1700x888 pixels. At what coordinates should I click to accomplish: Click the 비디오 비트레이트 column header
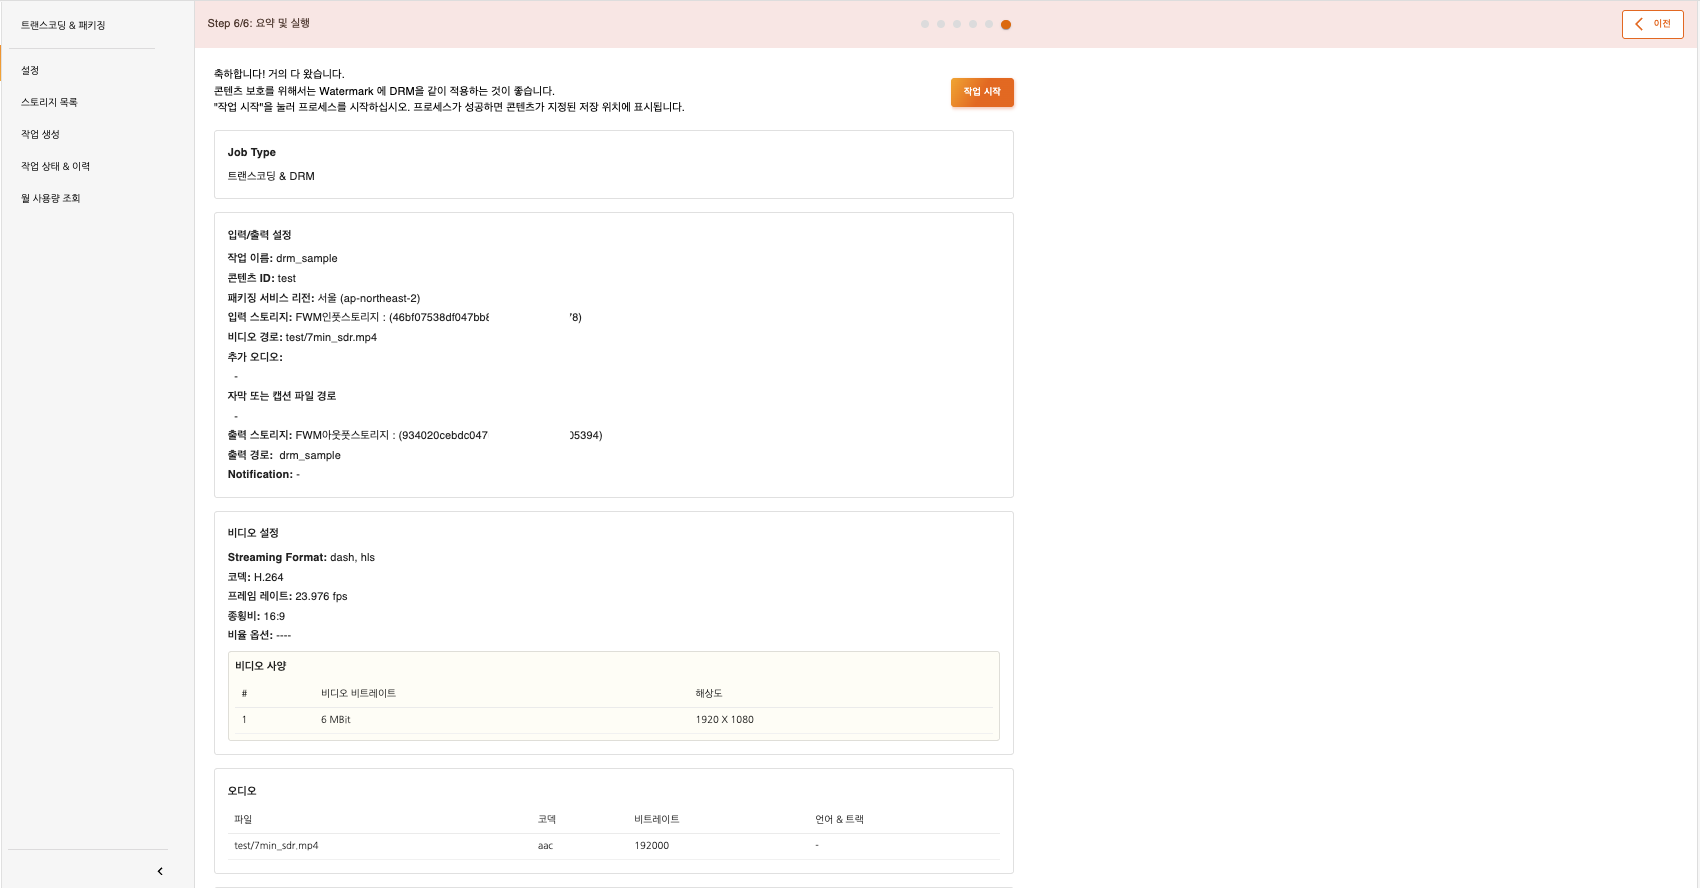(x=358, y=693)
